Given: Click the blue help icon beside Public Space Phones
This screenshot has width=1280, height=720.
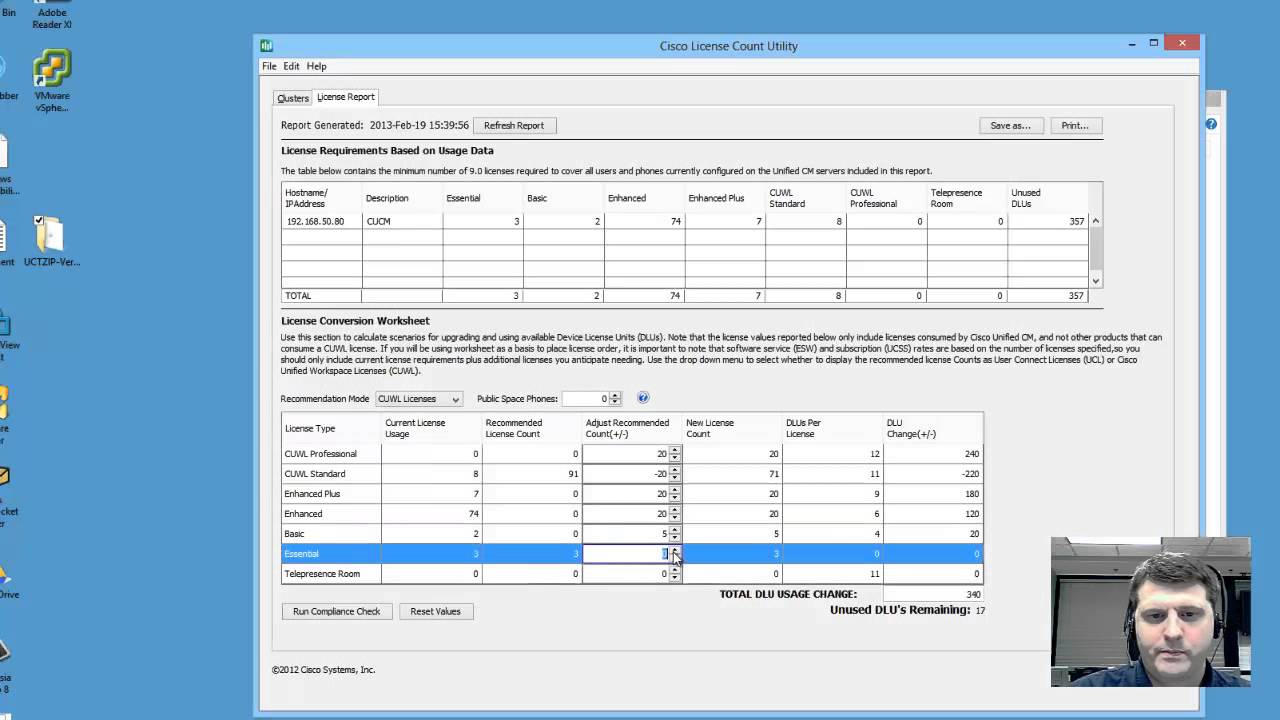Looking at the screenshot, I should point(643,398).
